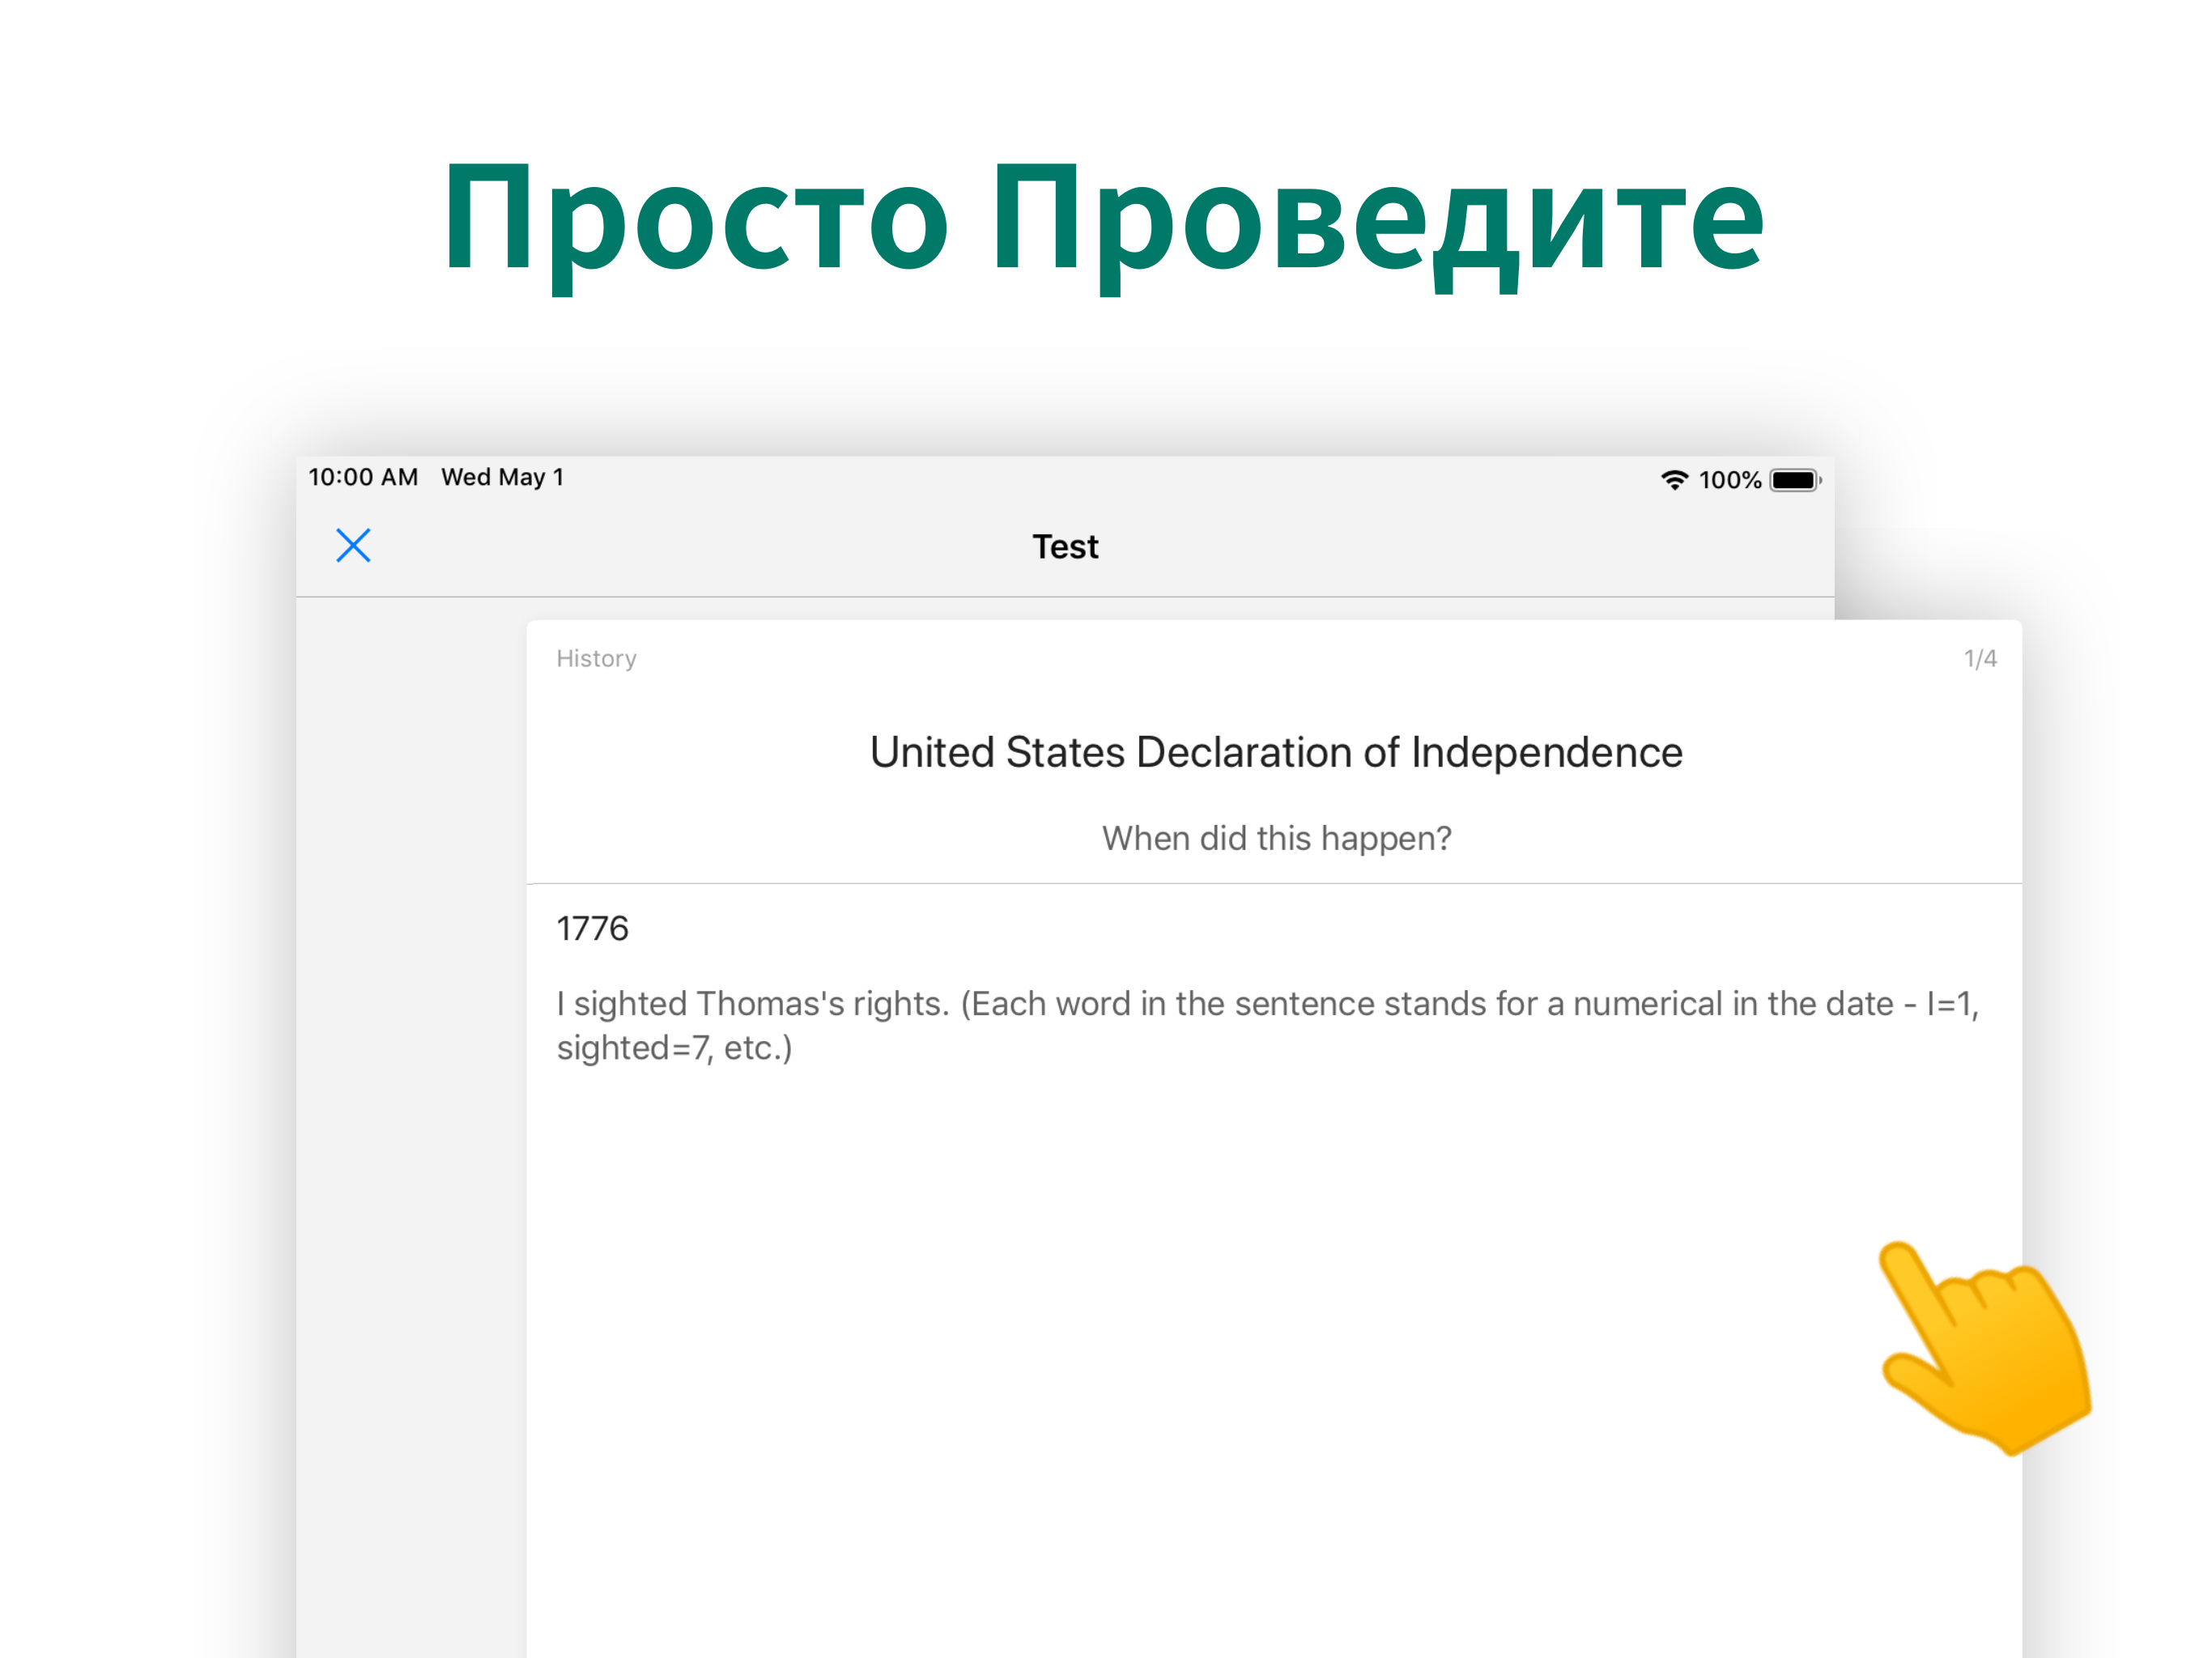Tap the card title United States Declaration of Independence
Screen dimensions: 2212x1658
coord(1275,752)
